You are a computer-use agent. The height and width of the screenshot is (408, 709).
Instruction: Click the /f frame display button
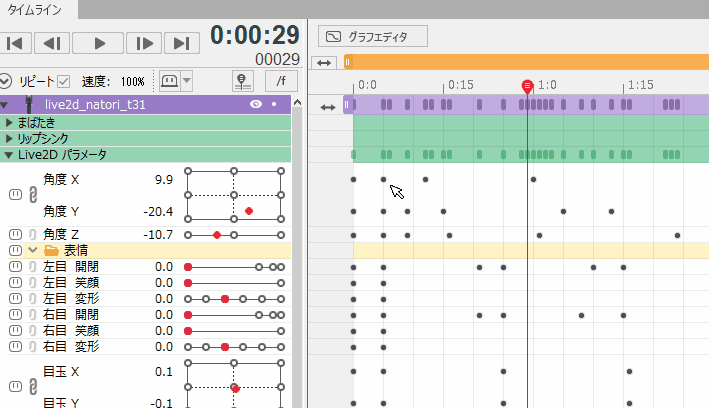click(281, 81)
